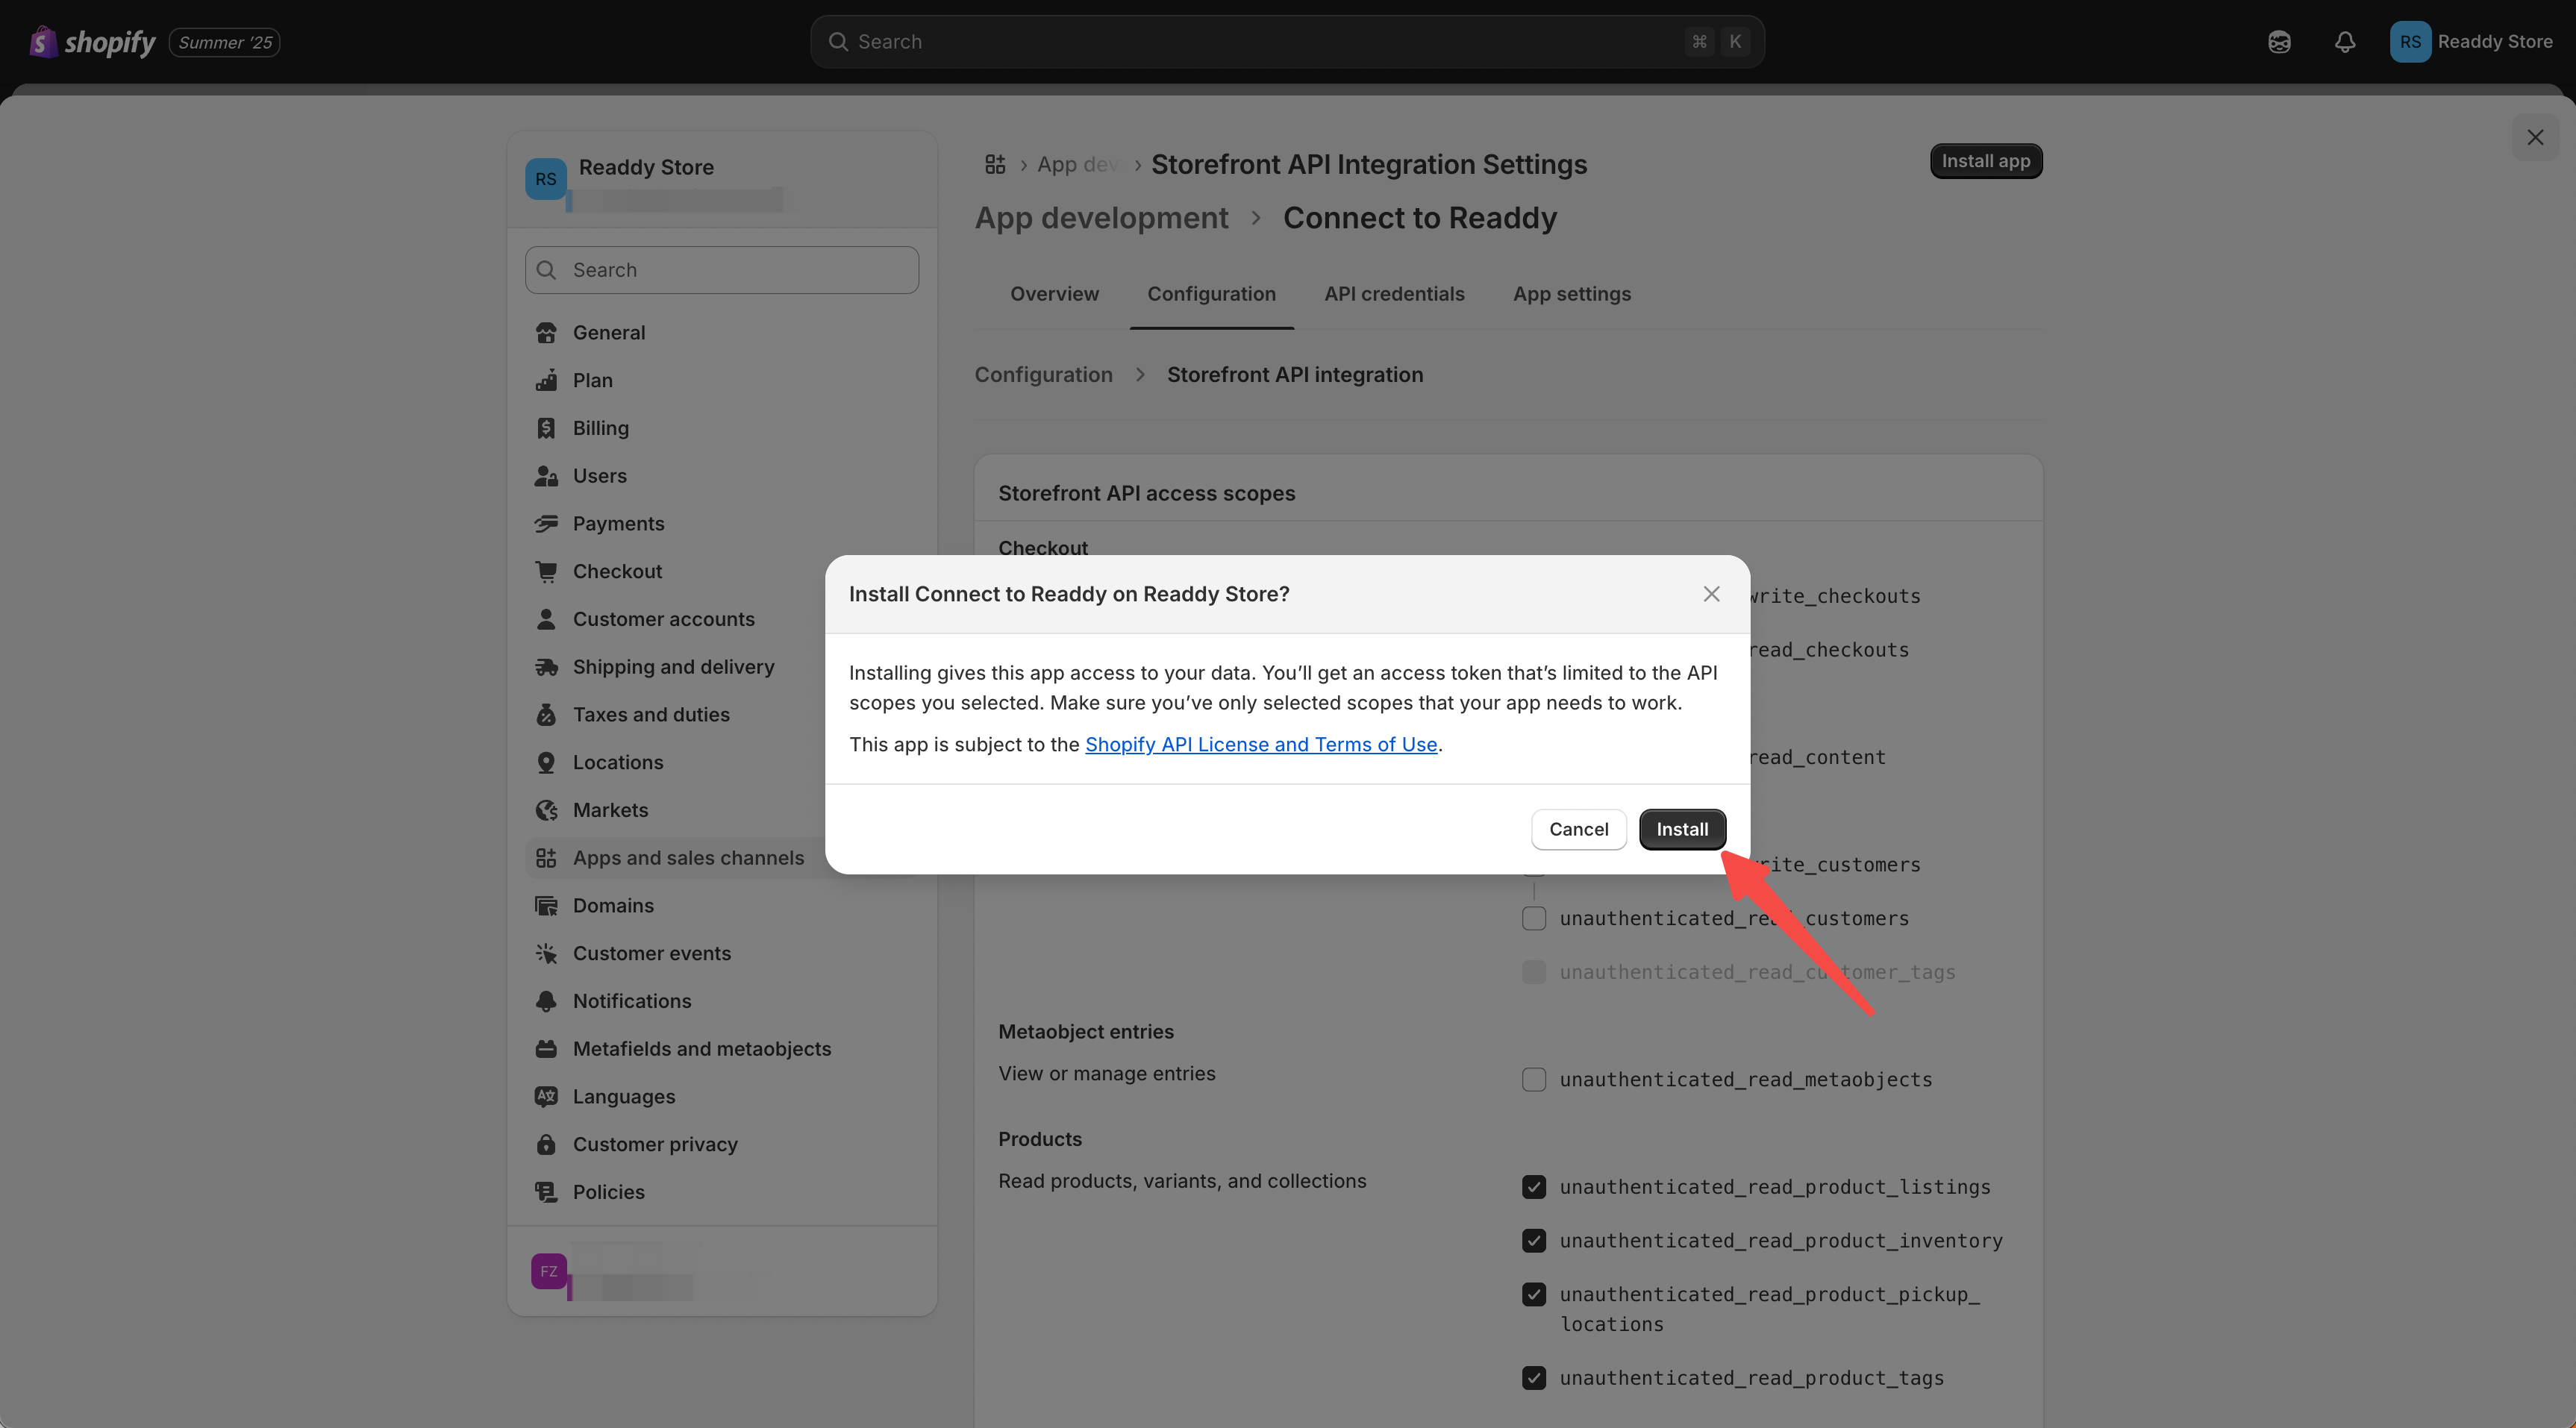Switch to the Overview tab
The height and width of the screenshot is (1428, 2576).
click(x=1054, y=294)
